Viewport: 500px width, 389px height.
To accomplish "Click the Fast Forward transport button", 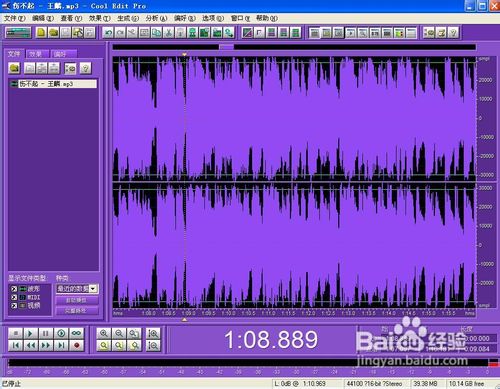I will 46,346.
